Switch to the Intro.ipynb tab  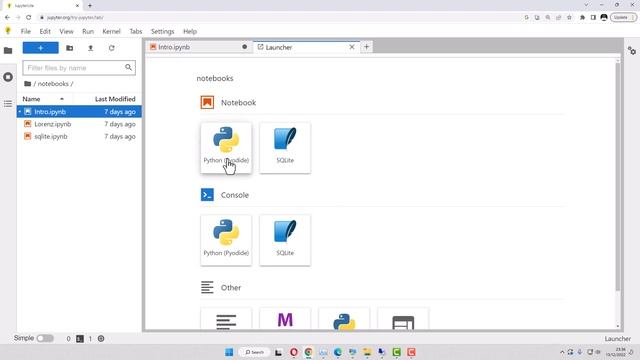[198, 47]
